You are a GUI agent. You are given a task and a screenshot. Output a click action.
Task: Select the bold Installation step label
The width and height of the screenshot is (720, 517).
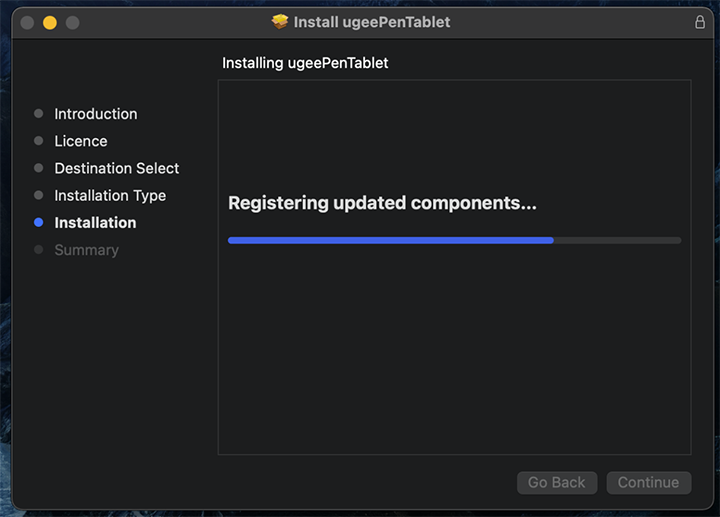[95, 223]
